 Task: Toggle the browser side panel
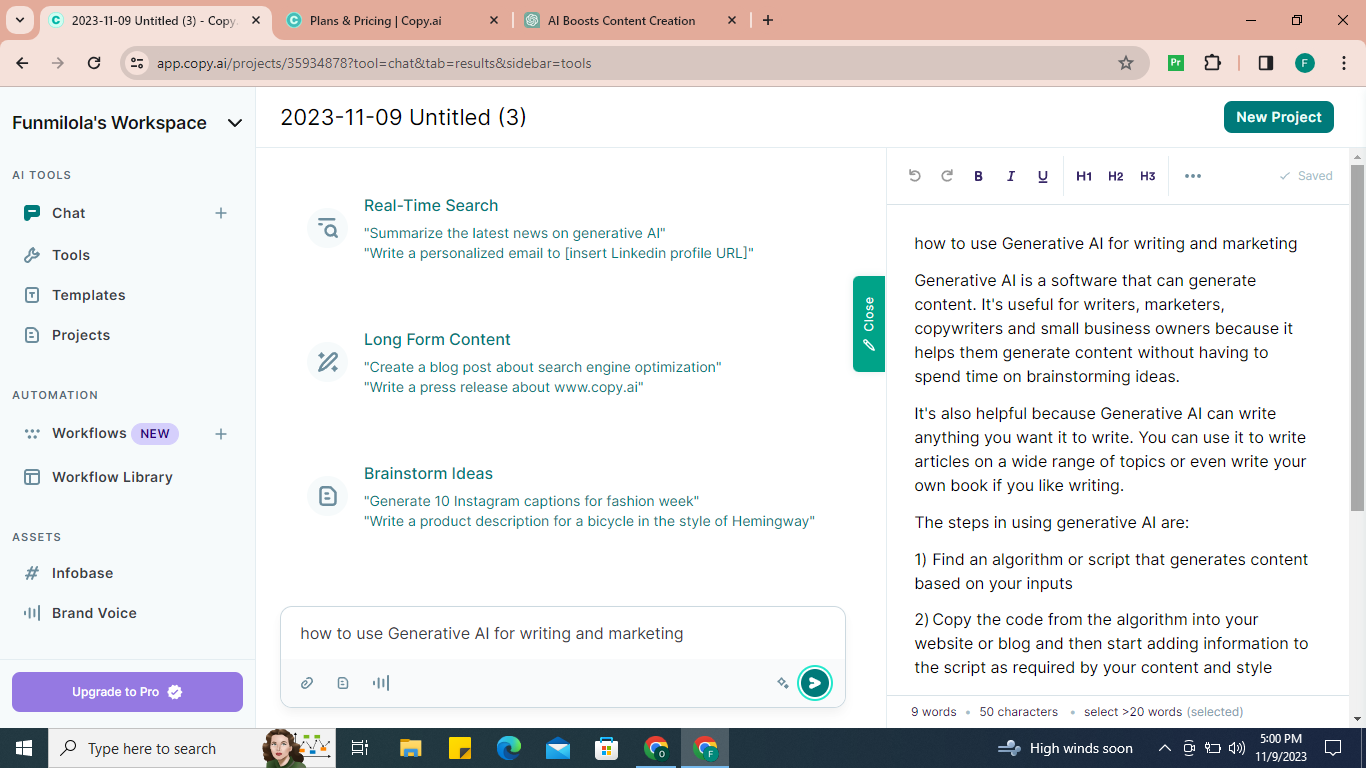click(1265, 63)
